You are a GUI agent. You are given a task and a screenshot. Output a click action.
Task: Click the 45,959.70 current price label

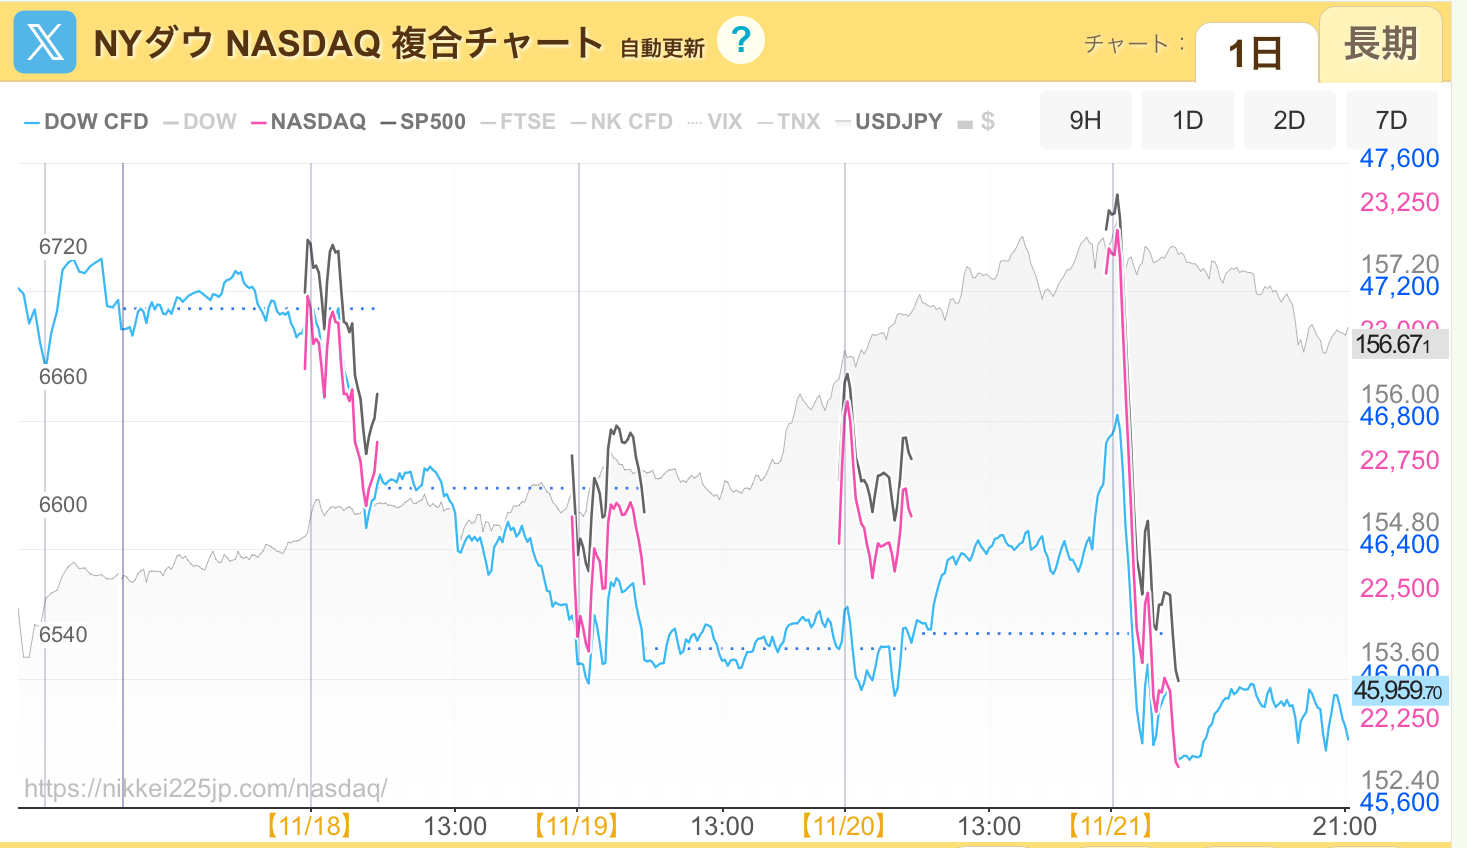coord(1397,691)
